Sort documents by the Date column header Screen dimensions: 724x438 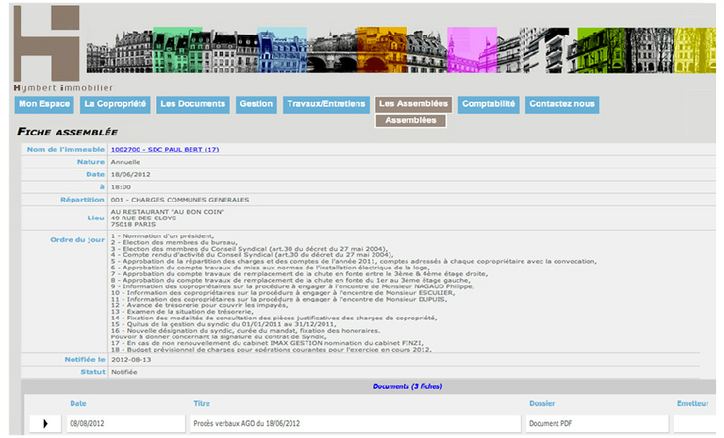[x=78, y=403]
